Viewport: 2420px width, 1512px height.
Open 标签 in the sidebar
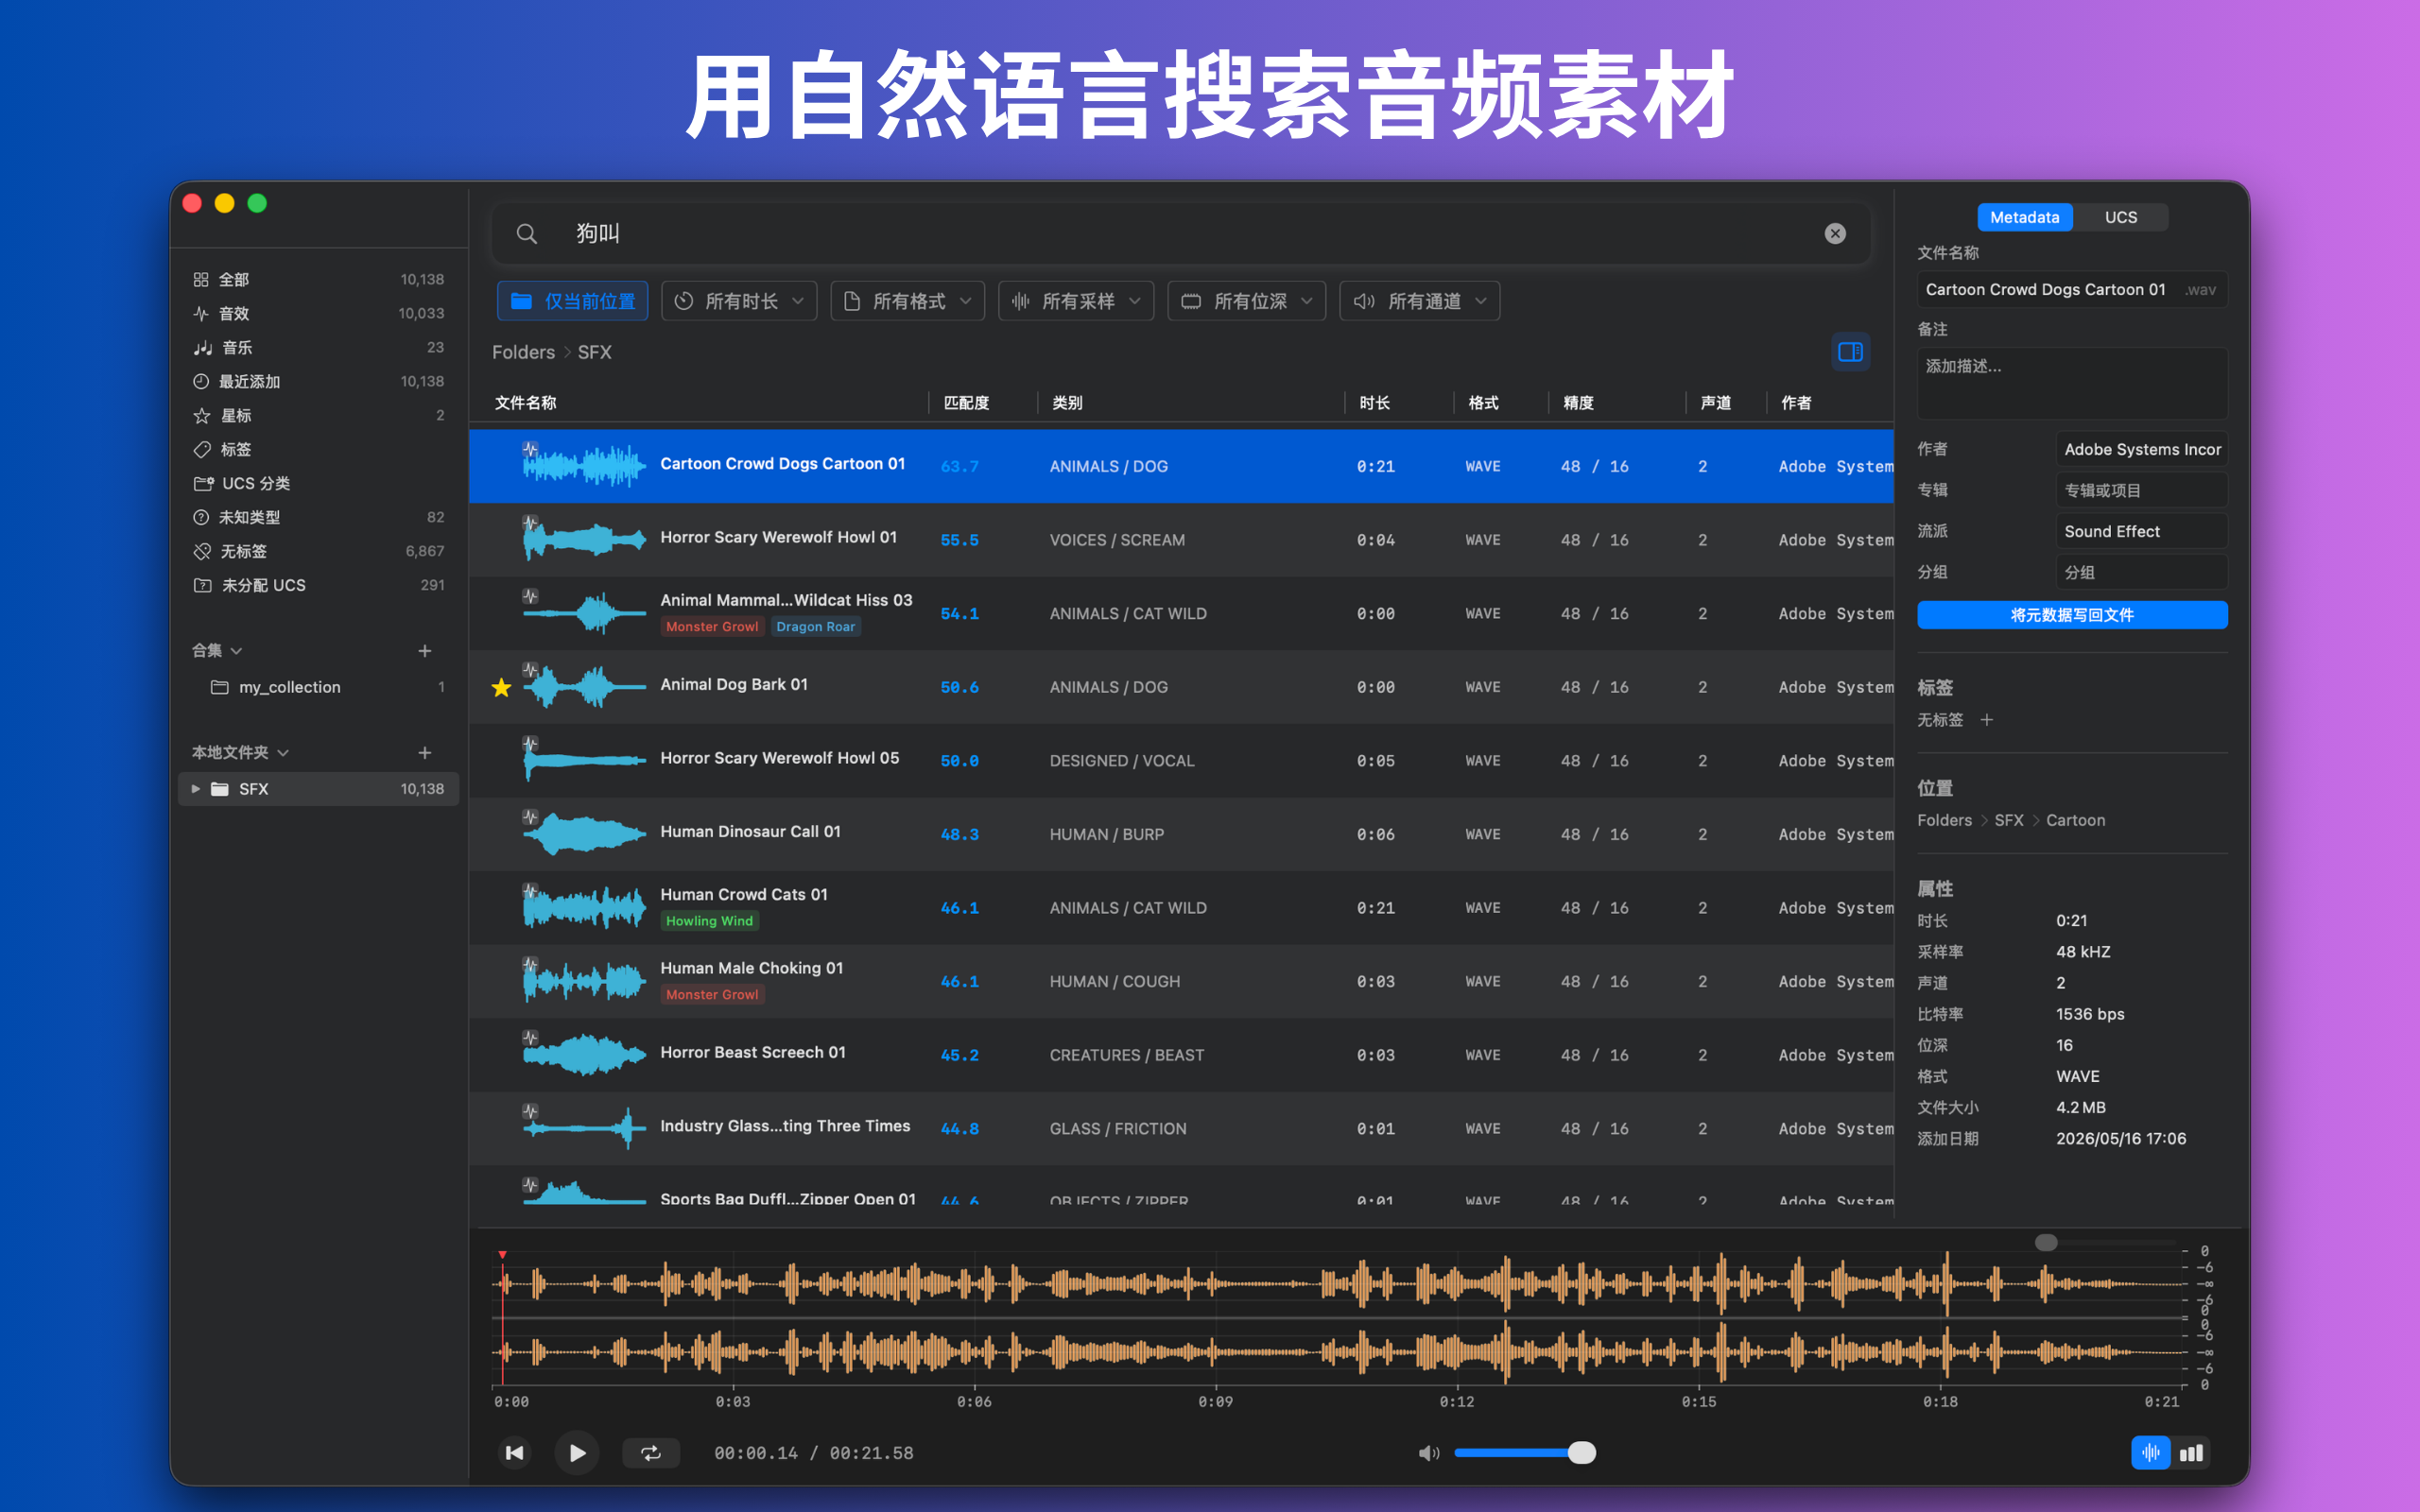[x=319, y=450]
